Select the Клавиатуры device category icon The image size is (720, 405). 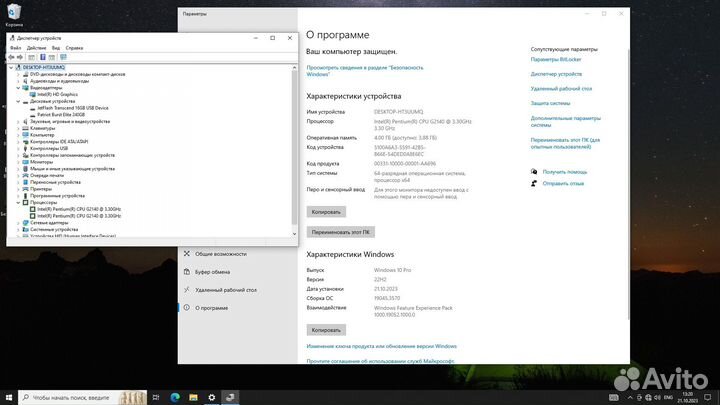point(26,128)
